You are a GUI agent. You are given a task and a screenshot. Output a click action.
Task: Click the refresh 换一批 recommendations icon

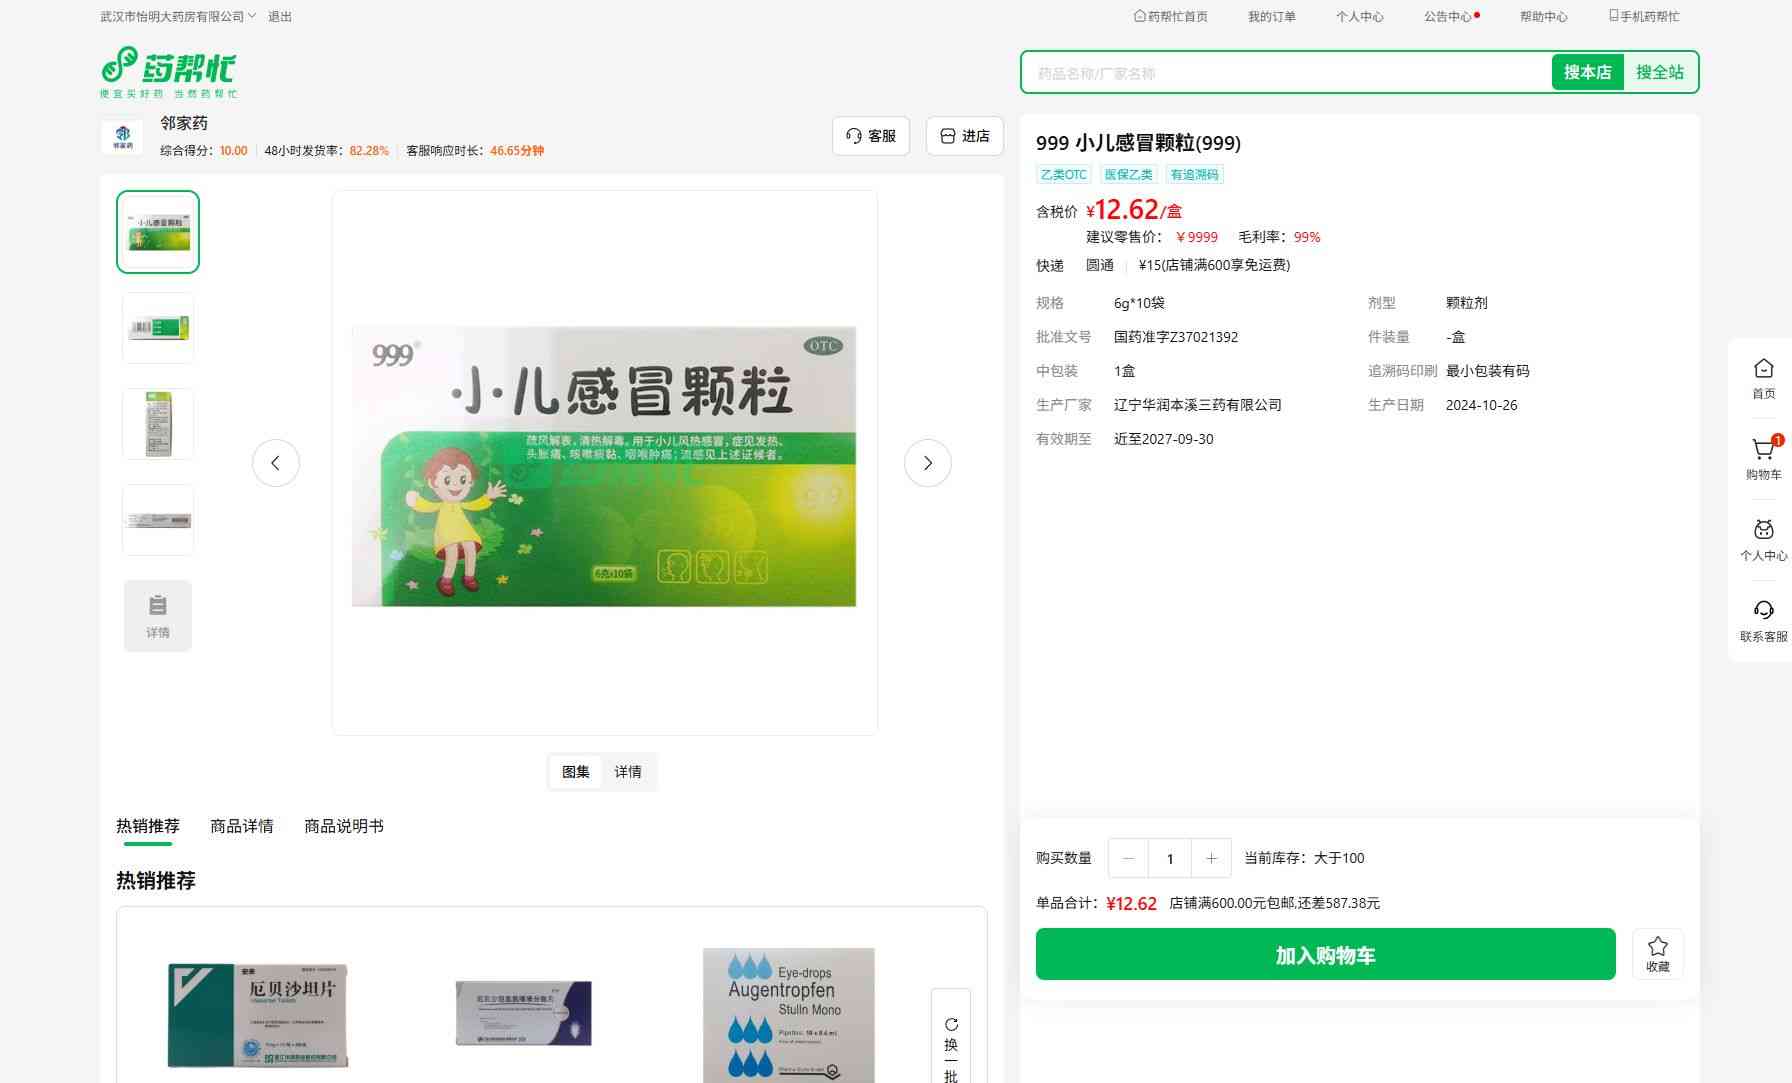click(x=951, y=1025)
